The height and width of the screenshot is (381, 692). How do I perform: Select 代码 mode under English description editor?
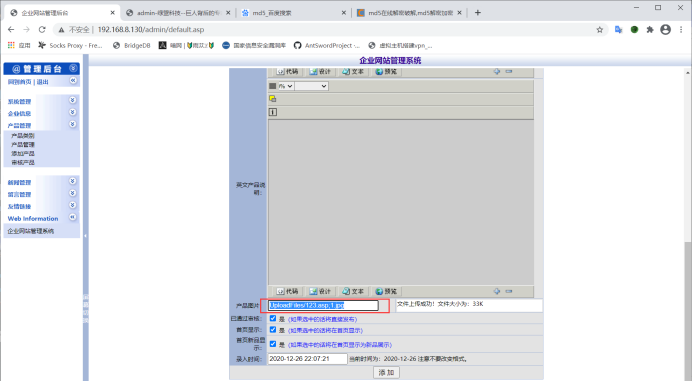[x=287, y=291]
